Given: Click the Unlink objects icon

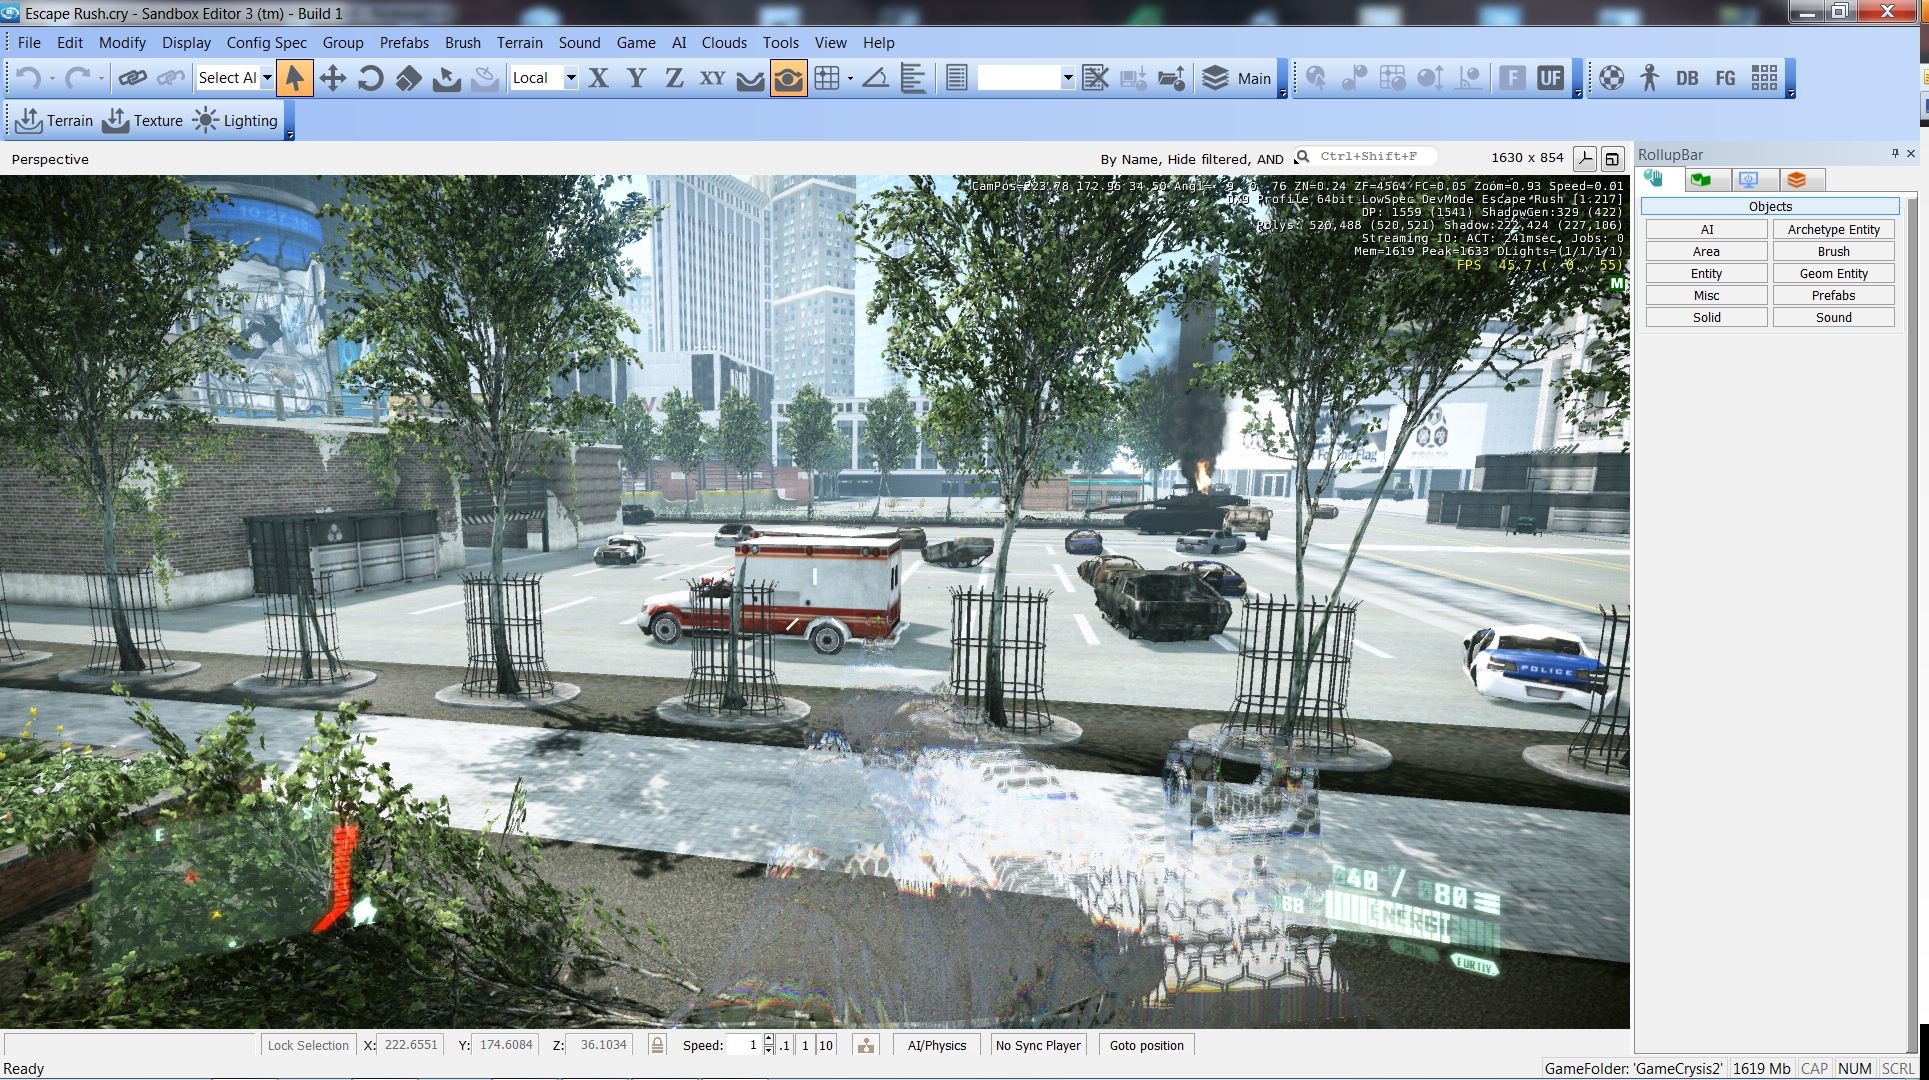Looking at the screenshot, I should [171, 78].
